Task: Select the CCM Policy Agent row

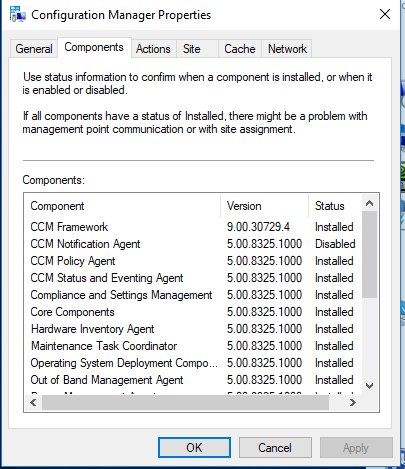Action: click(193, 261)
